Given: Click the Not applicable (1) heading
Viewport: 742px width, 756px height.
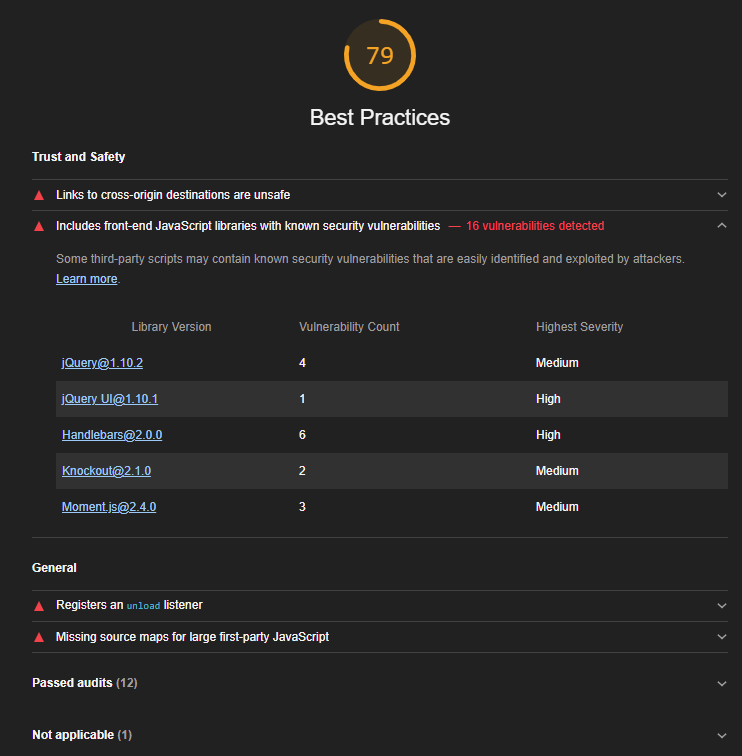Looking at the screenshot, I should (x=82, y=735).
